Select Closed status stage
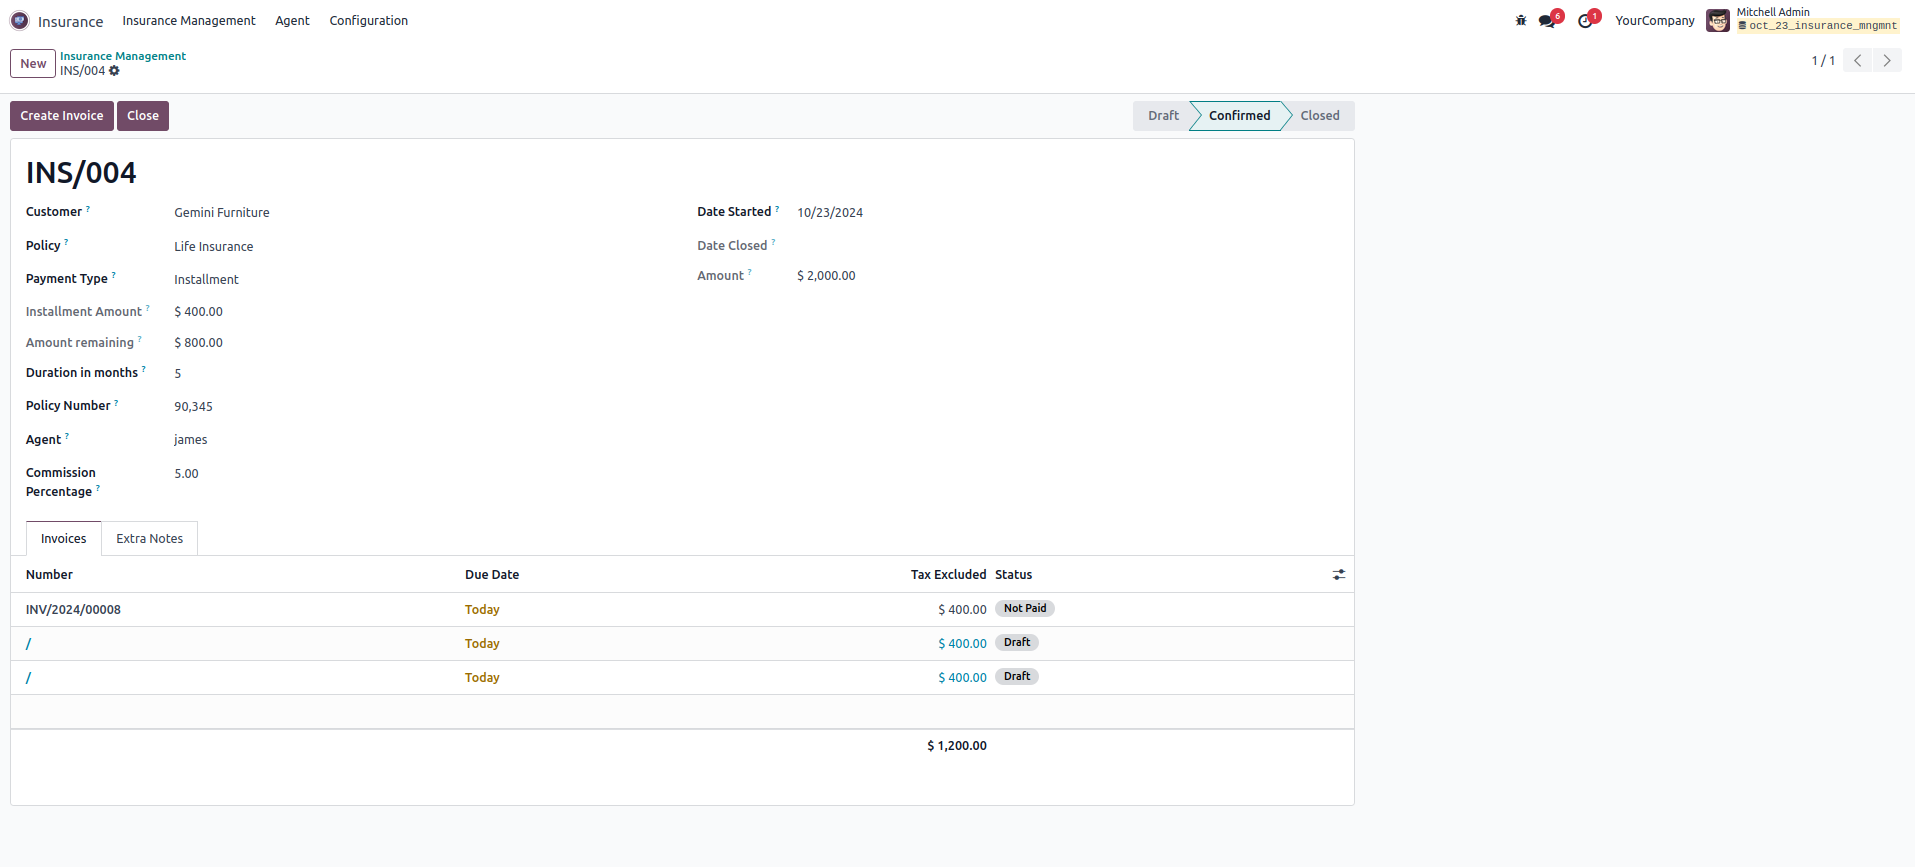 [1320, 116]
